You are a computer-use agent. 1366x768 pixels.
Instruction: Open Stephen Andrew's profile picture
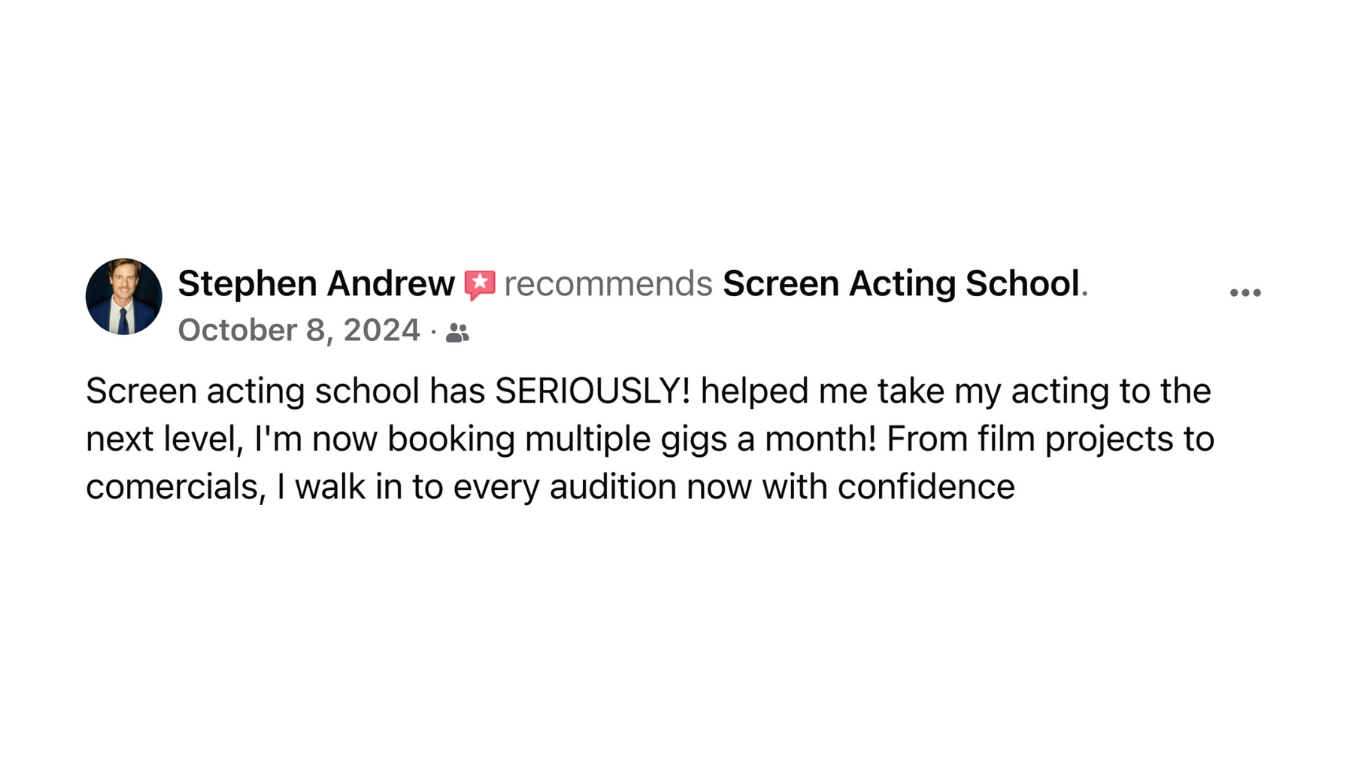click(124, 297)
